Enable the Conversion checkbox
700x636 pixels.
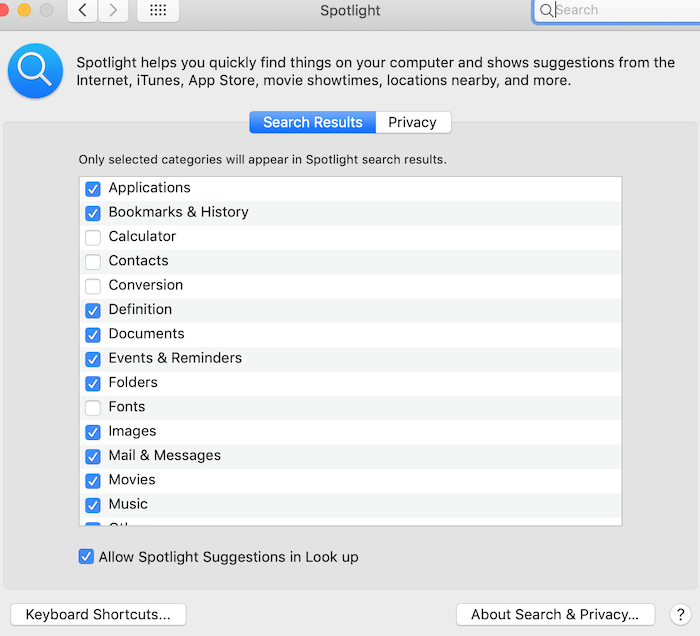pyautogui.click(x=93, y=286)
